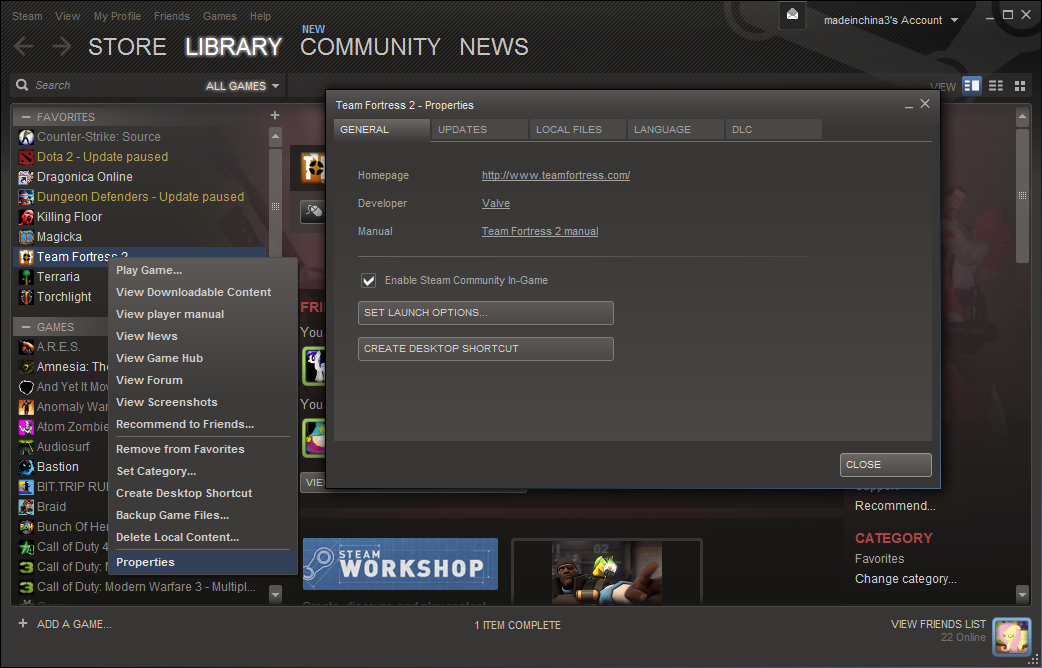Open the DLC tab
Viewport: 1042px width, 668px height.
coord(774,130)
